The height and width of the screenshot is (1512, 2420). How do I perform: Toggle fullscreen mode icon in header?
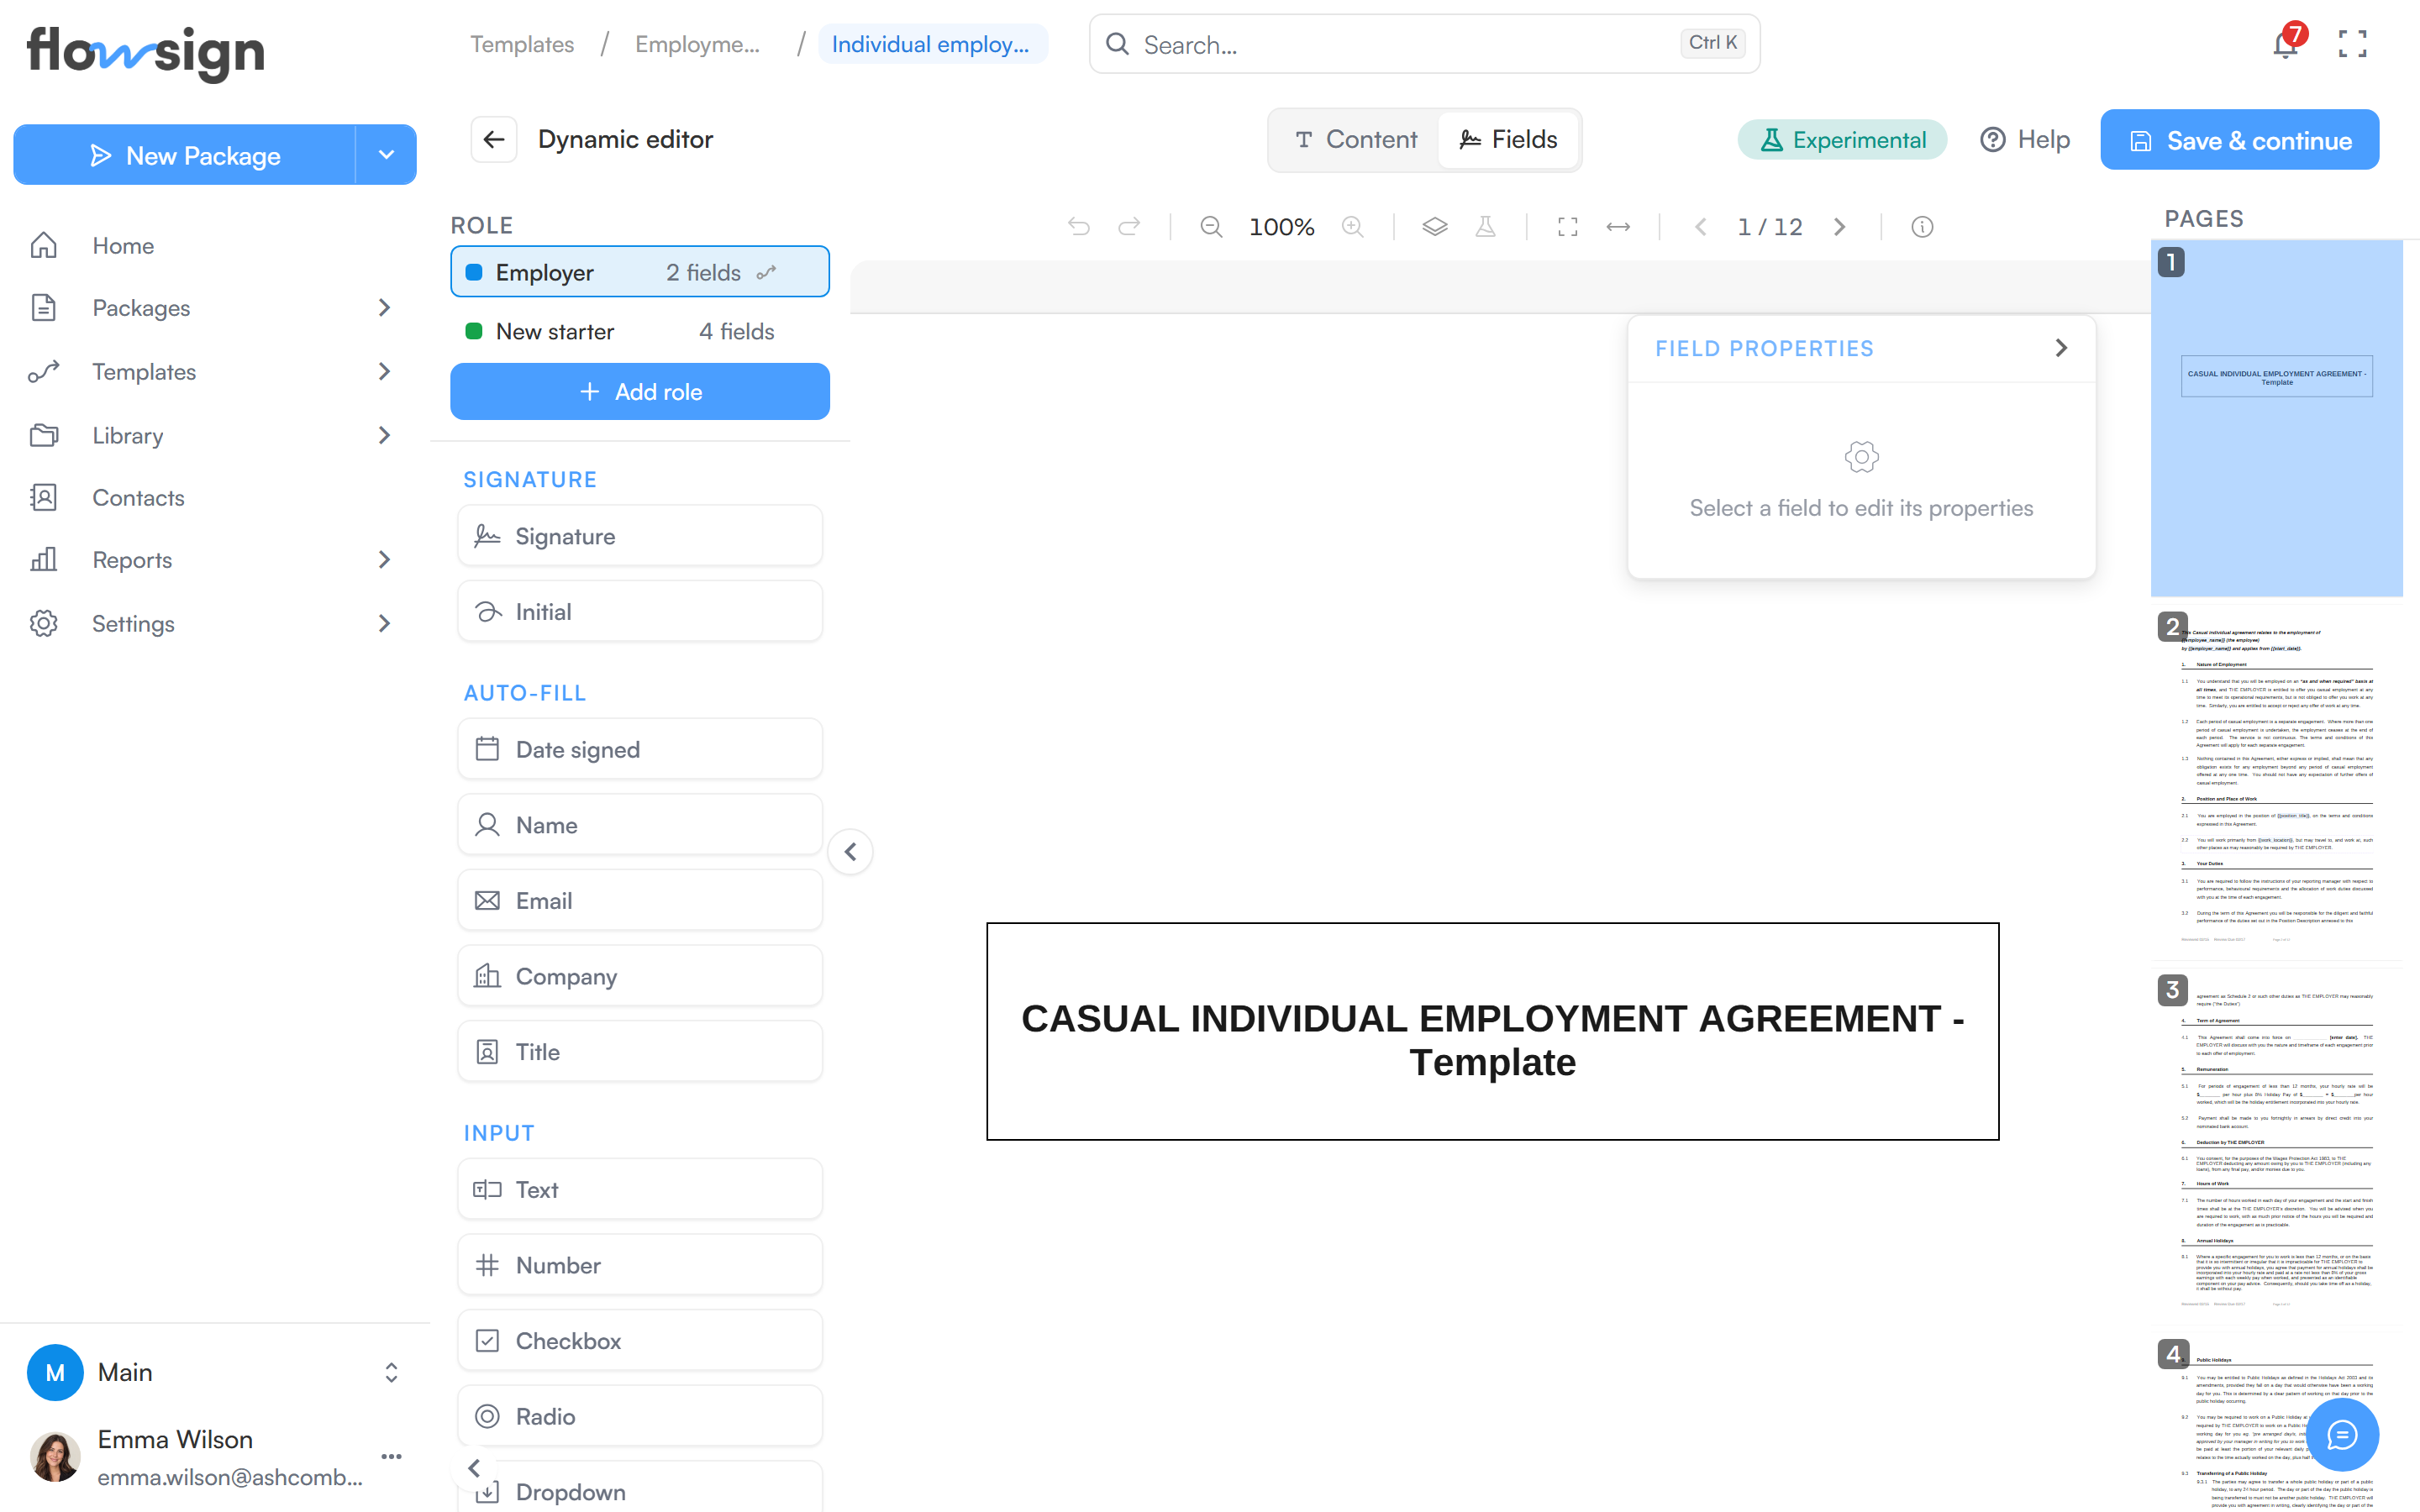point(2352,43)
